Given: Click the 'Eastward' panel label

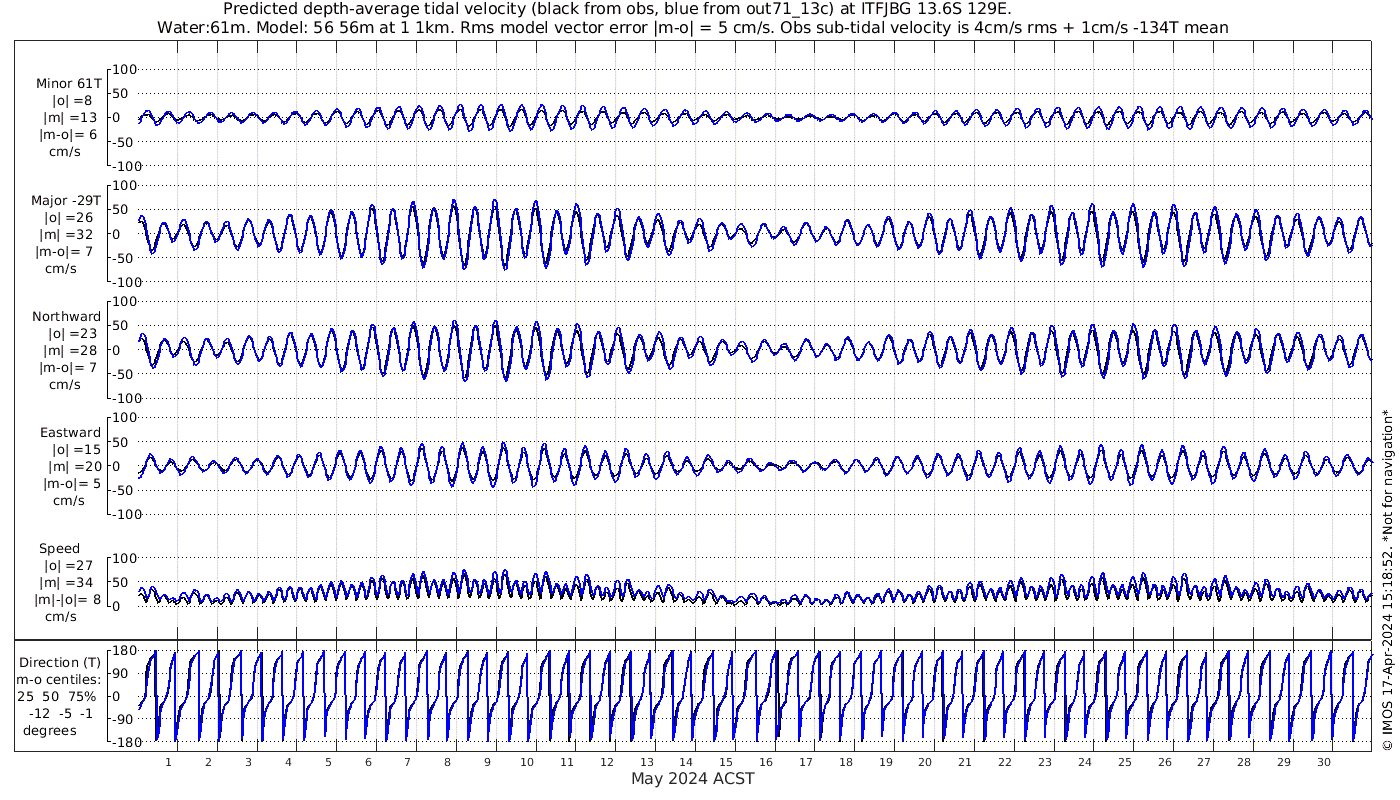Looking at the screenshot, I should click(70, 433).
